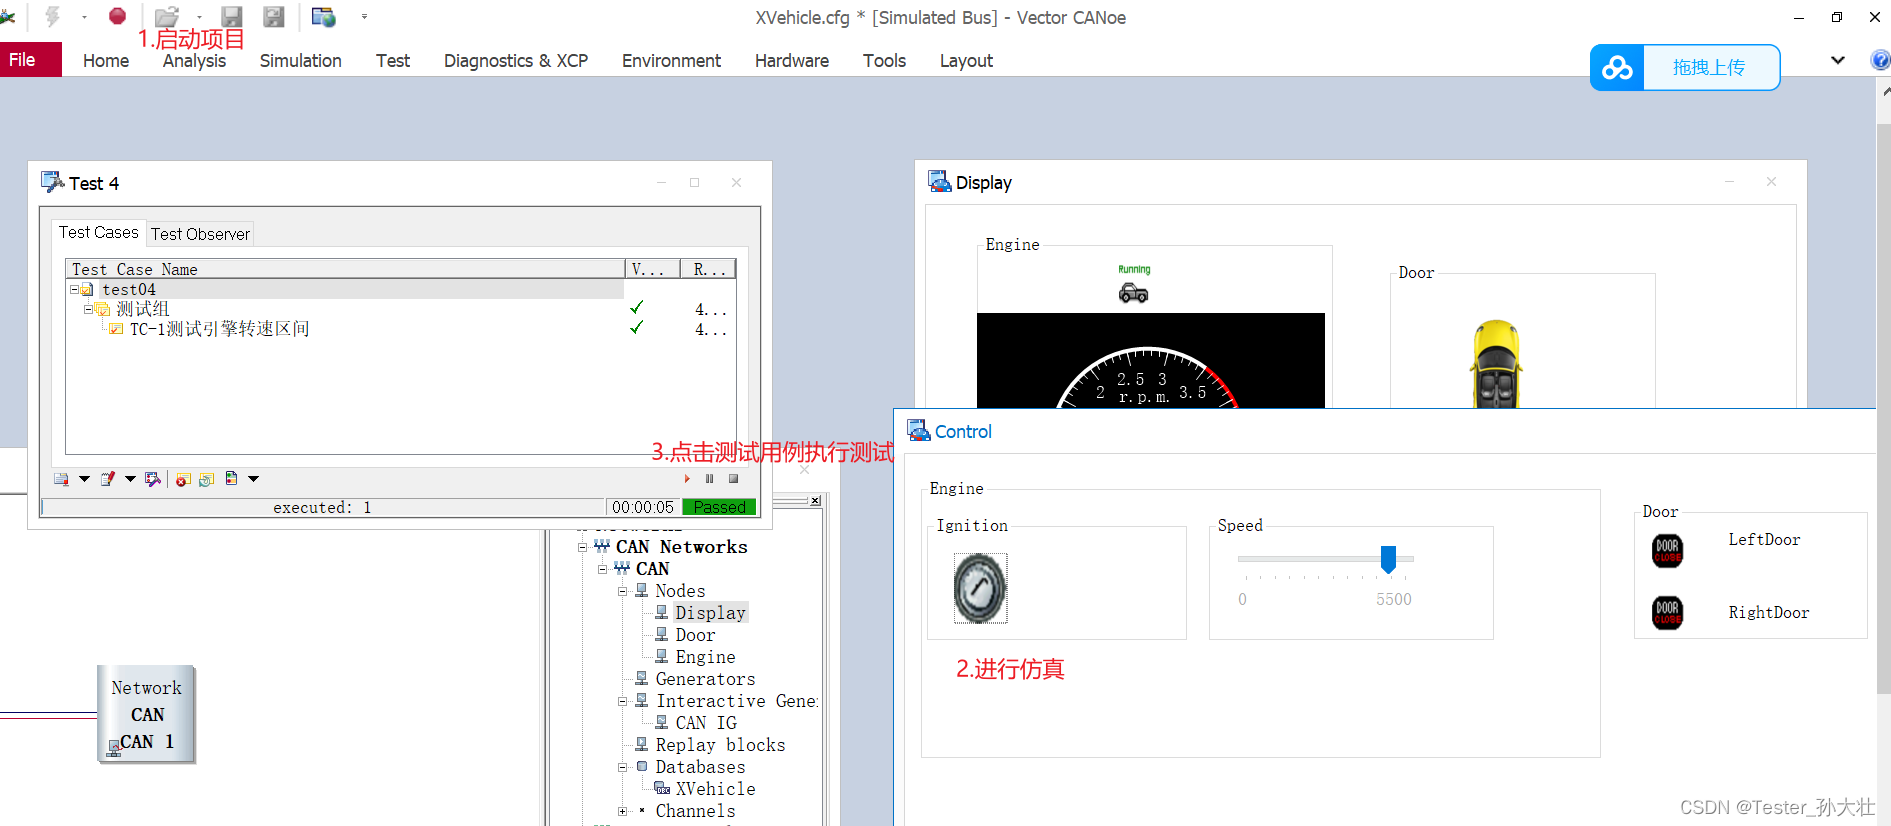Toggle the RightDoor door switch
Image resolution: width=1891 pixels, height=826 pixels.
(1667, 612)
